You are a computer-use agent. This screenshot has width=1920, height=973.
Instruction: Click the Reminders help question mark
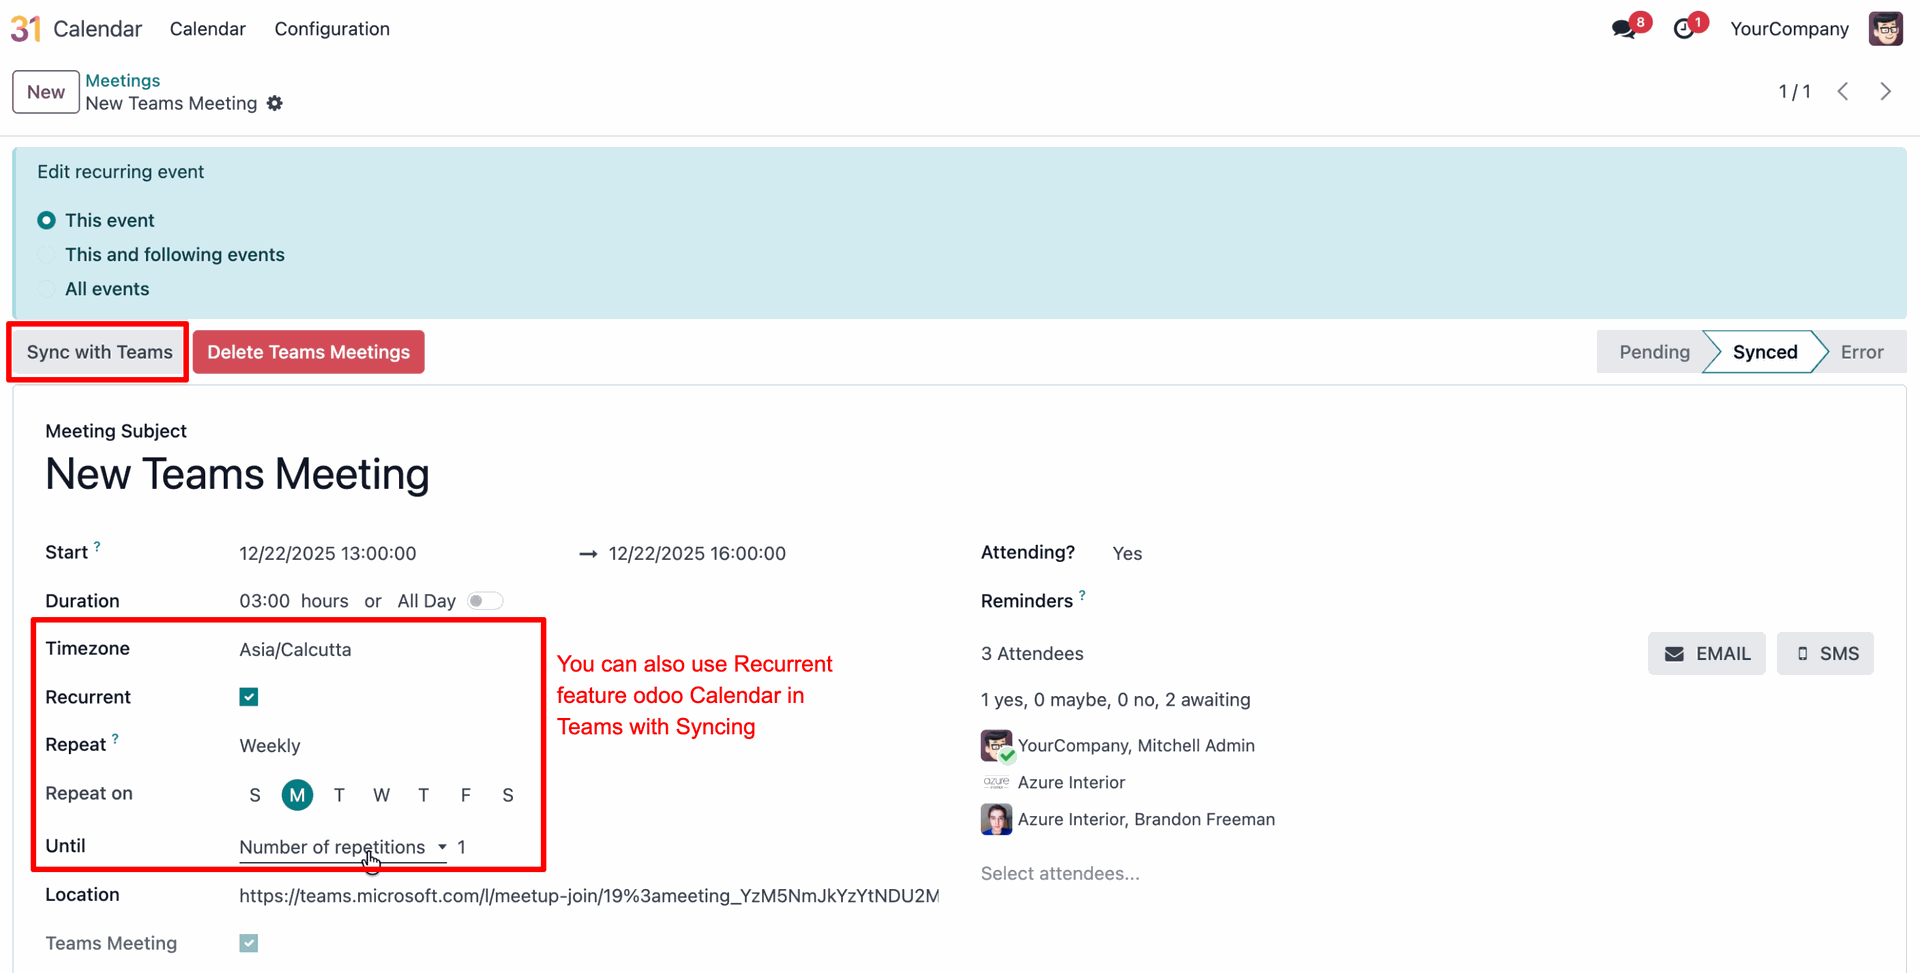click(1082, 595)
